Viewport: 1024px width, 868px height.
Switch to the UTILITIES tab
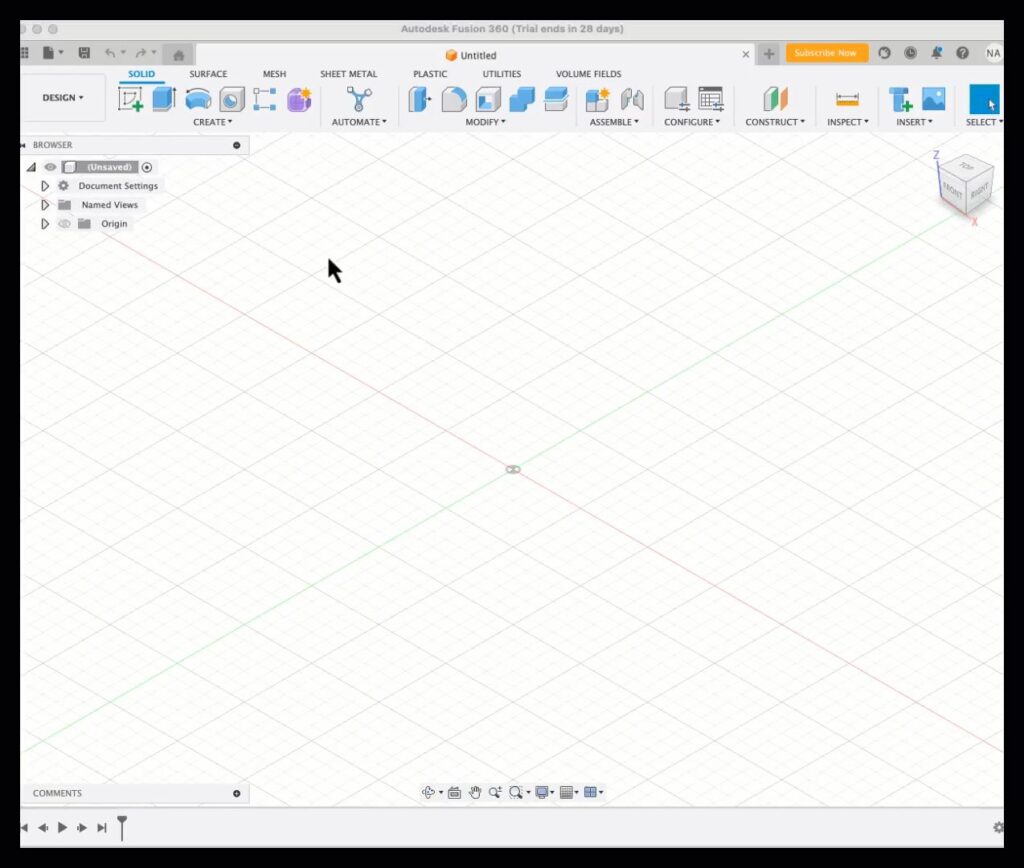tap(502, 74)
